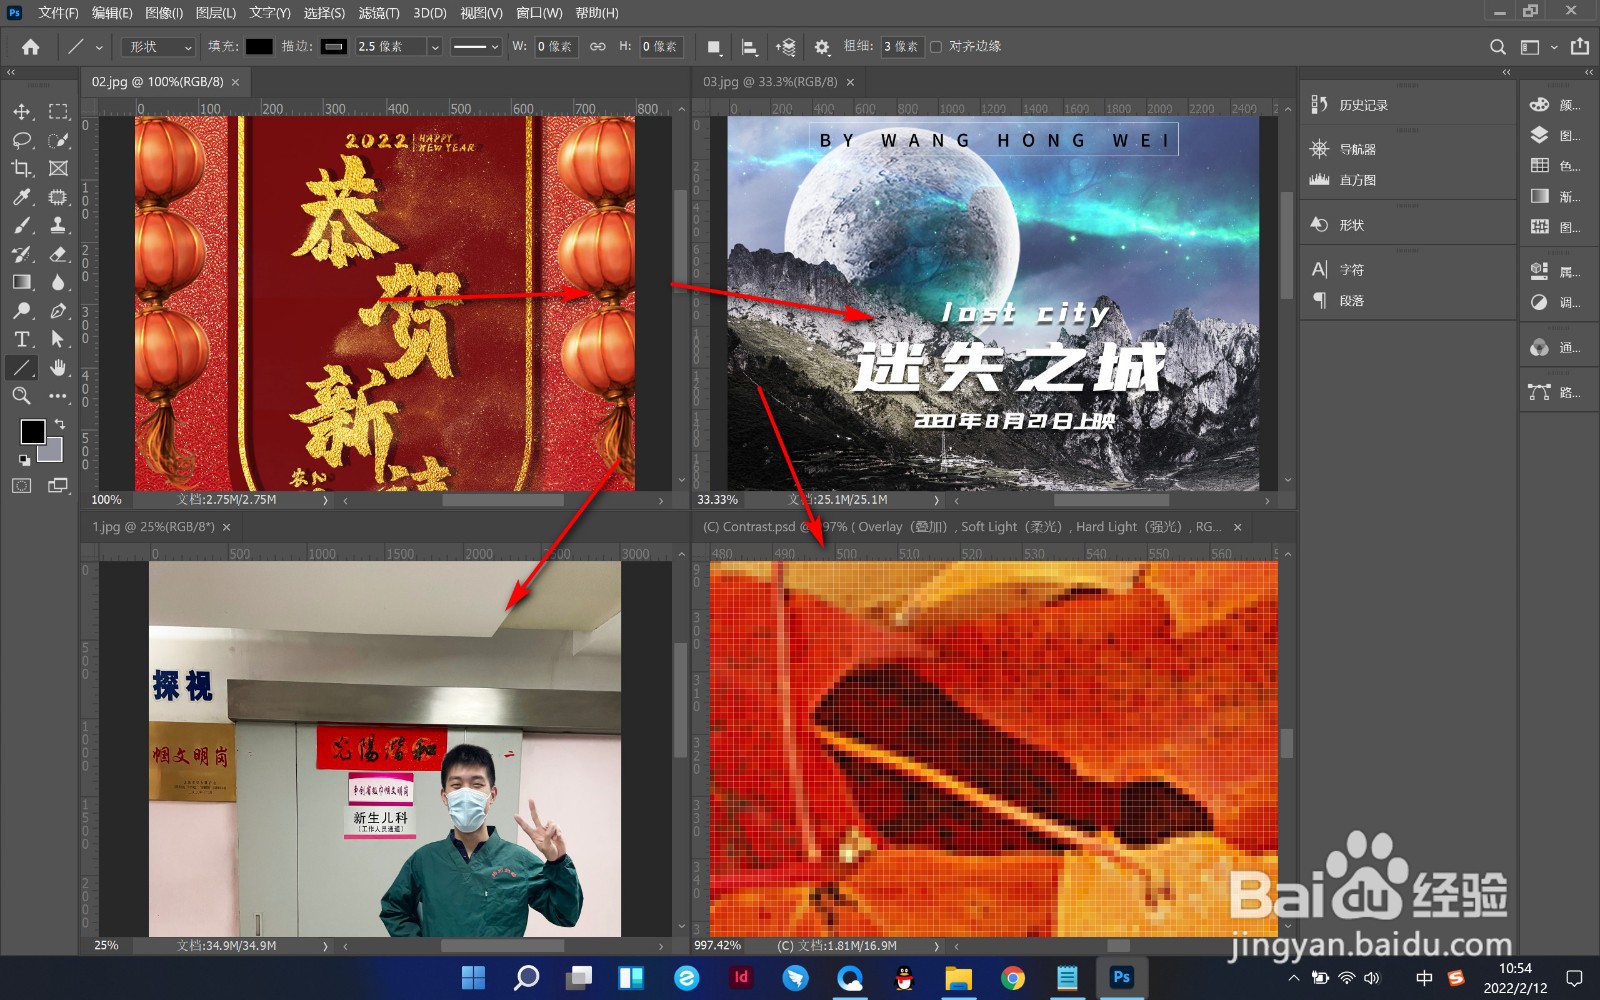Switch to the 03.jpg document tab
The width and height of the screenshot is (1600, 1000).
pyautogui.click(x=770, y=82)
